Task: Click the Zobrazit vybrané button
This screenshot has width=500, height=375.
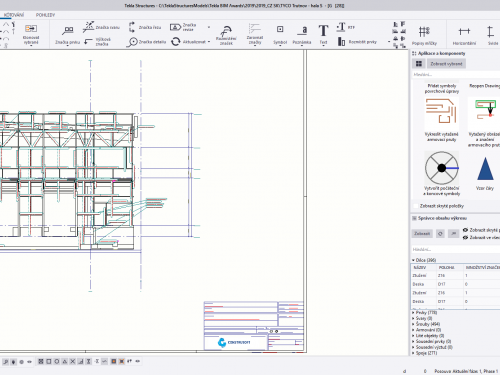Action: (x=446, y=64)
